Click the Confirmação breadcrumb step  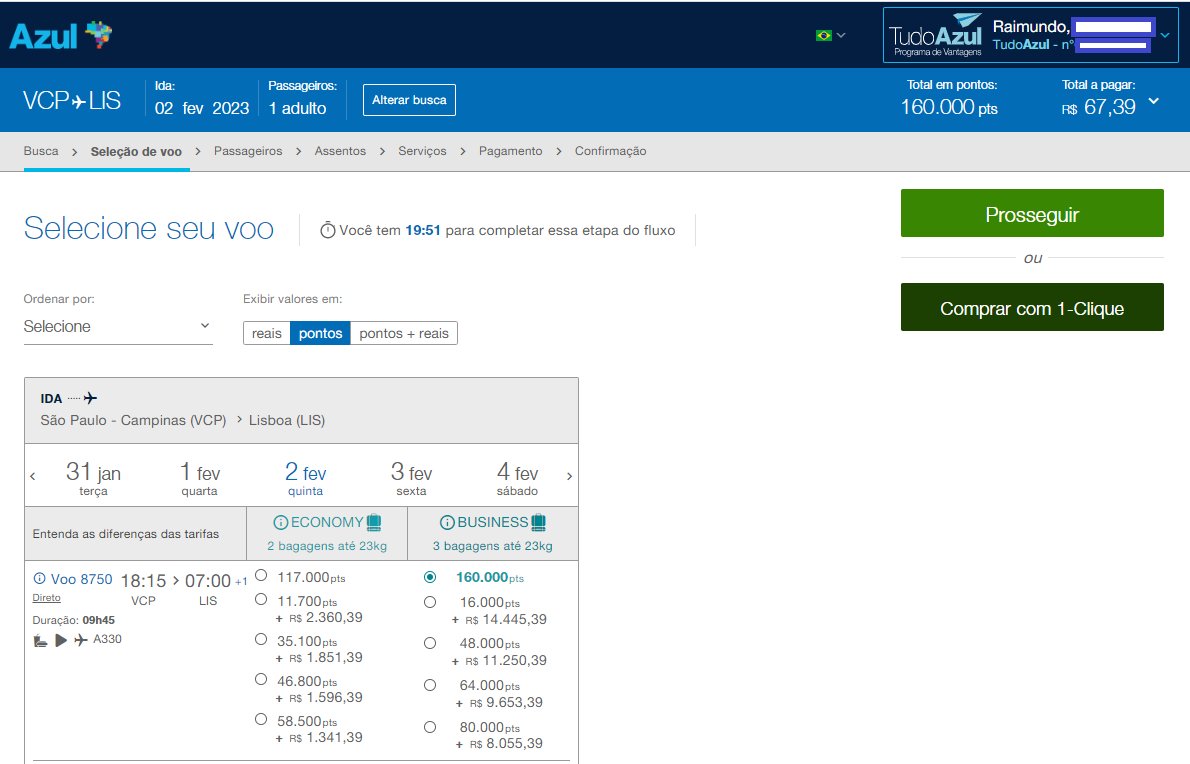(611, 151)
